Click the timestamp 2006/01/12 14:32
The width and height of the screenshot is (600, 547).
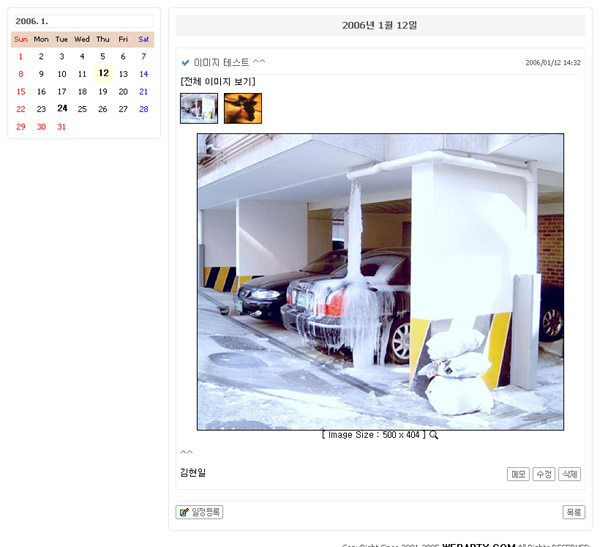point(553,62)
